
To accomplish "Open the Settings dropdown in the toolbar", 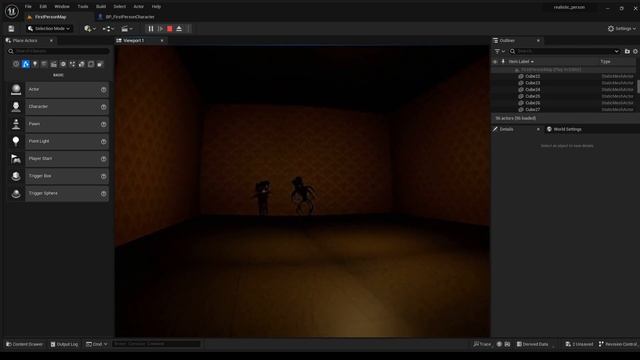I will [622, 29].
